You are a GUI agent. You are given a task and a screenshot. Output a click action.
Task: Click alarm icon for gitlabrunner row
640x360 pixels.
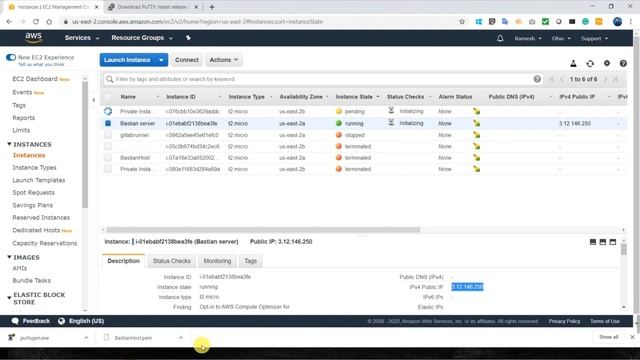coord(476,135)
